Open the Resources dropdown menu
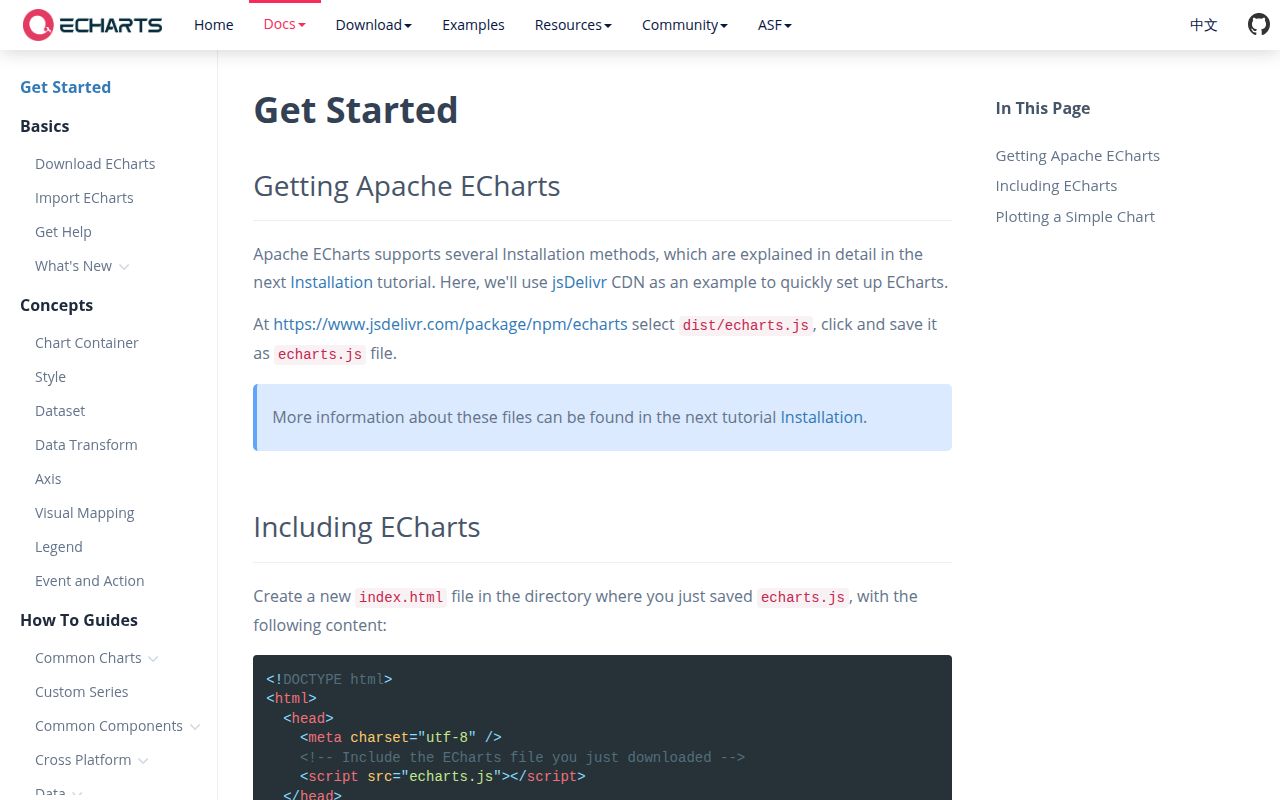The width and height of the screenshot is (1280, 800). [x=573, y=25]
